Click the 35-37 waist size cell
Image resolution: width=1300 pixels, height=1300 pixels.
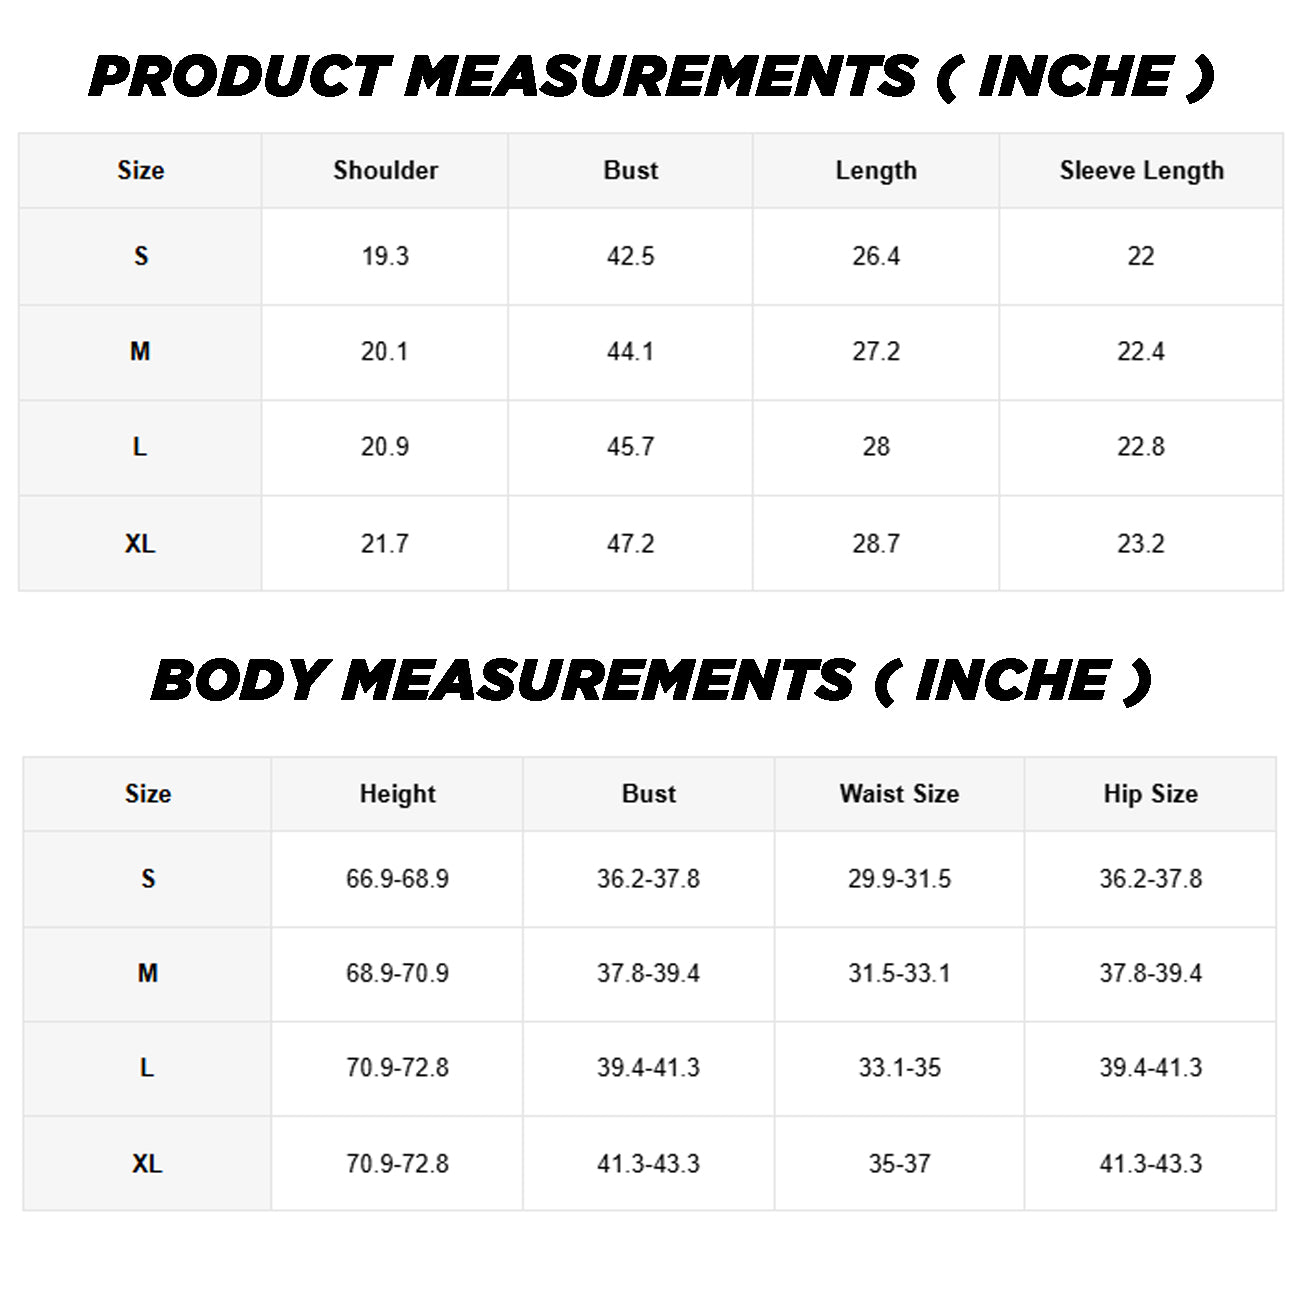point(899,1164)
